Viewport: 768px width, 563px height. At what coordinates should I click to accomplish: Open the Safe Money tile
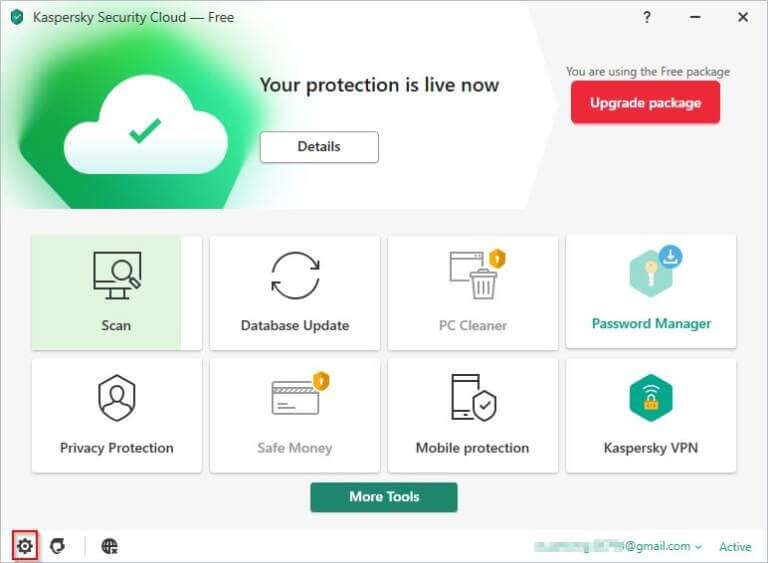(295, 416)
